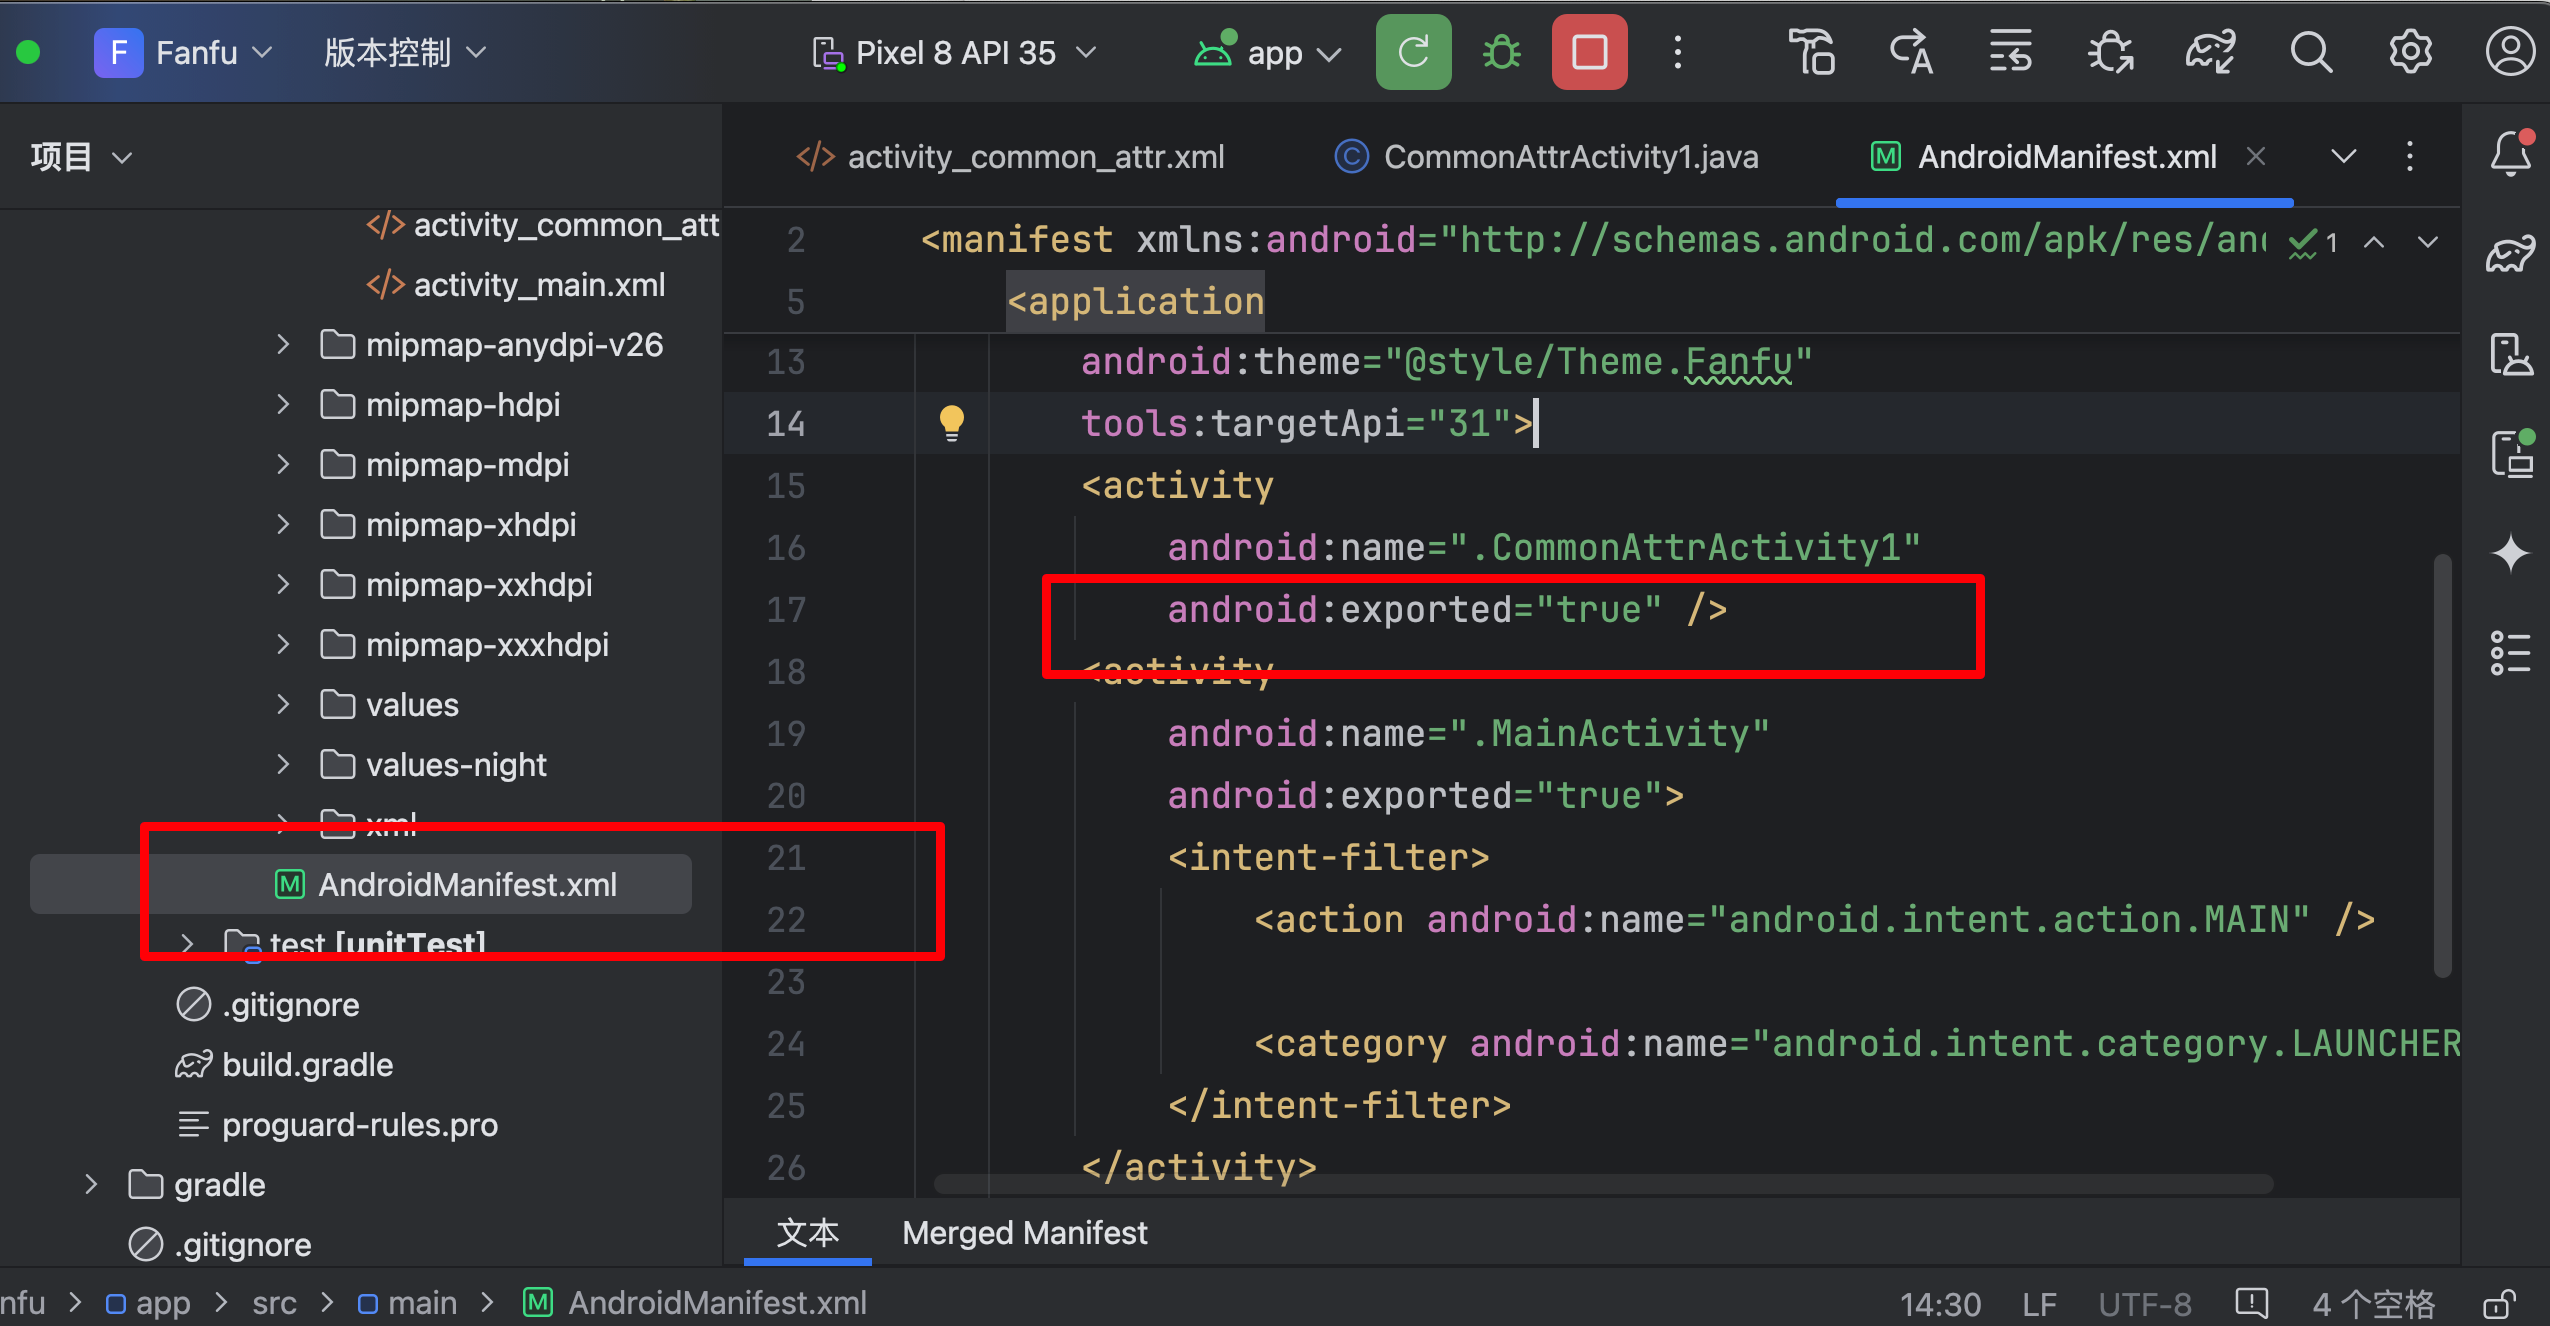Open the 版本控制 version control dropdown
The width and height of the screenshot is (2550, 1326).
[405, 52]
